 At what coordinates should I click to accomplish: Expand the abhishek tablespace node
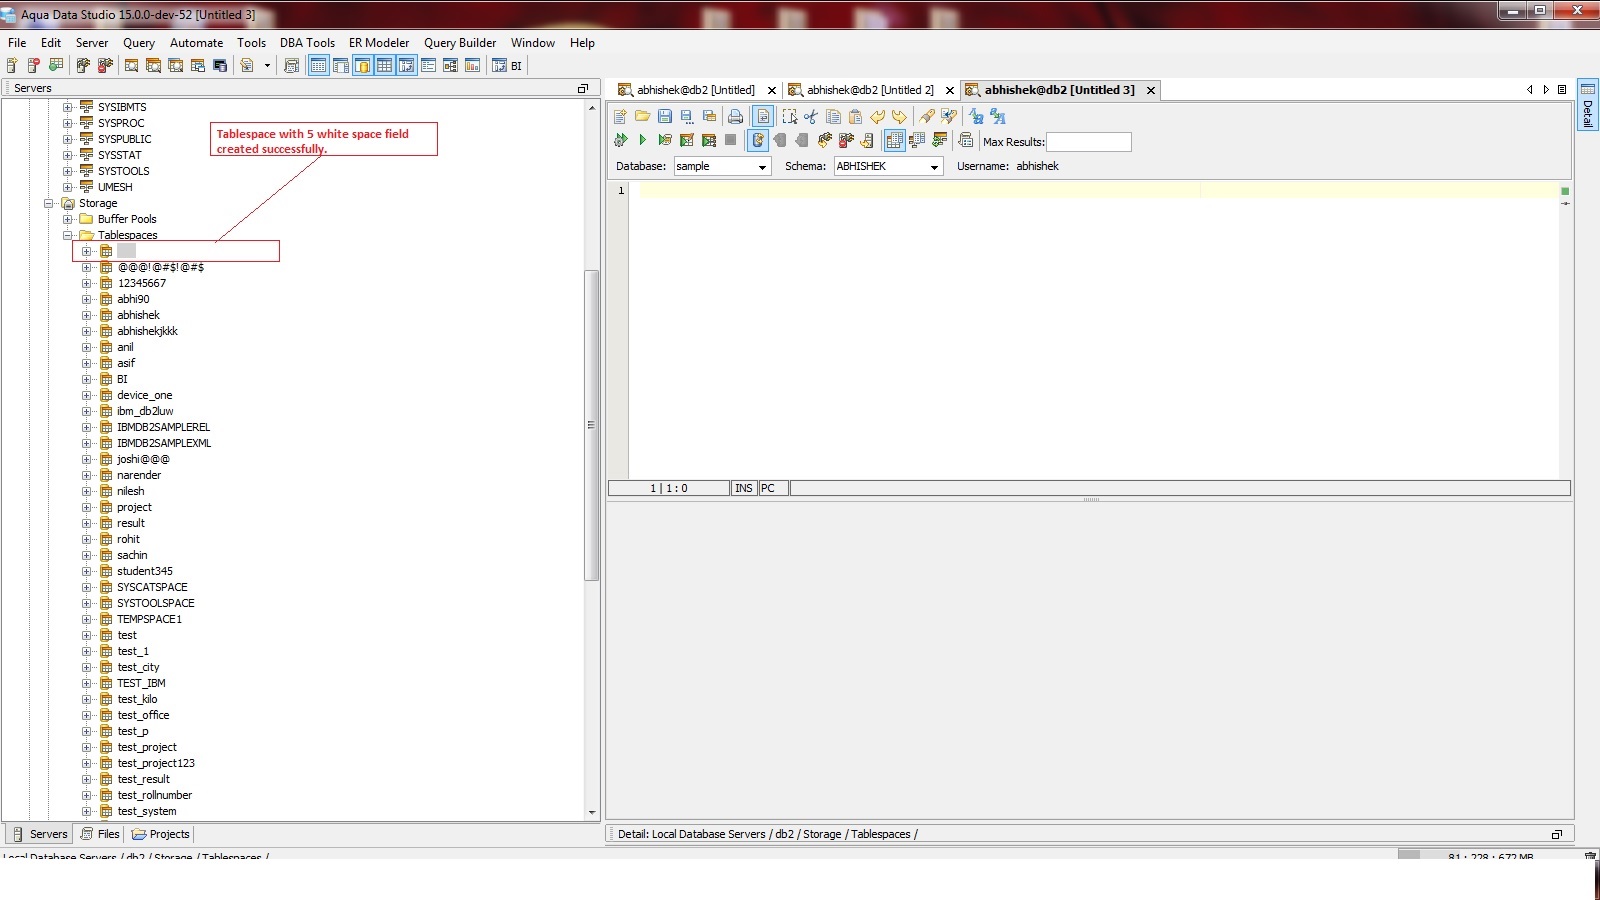pyautogui.click(x=87, y=316)
